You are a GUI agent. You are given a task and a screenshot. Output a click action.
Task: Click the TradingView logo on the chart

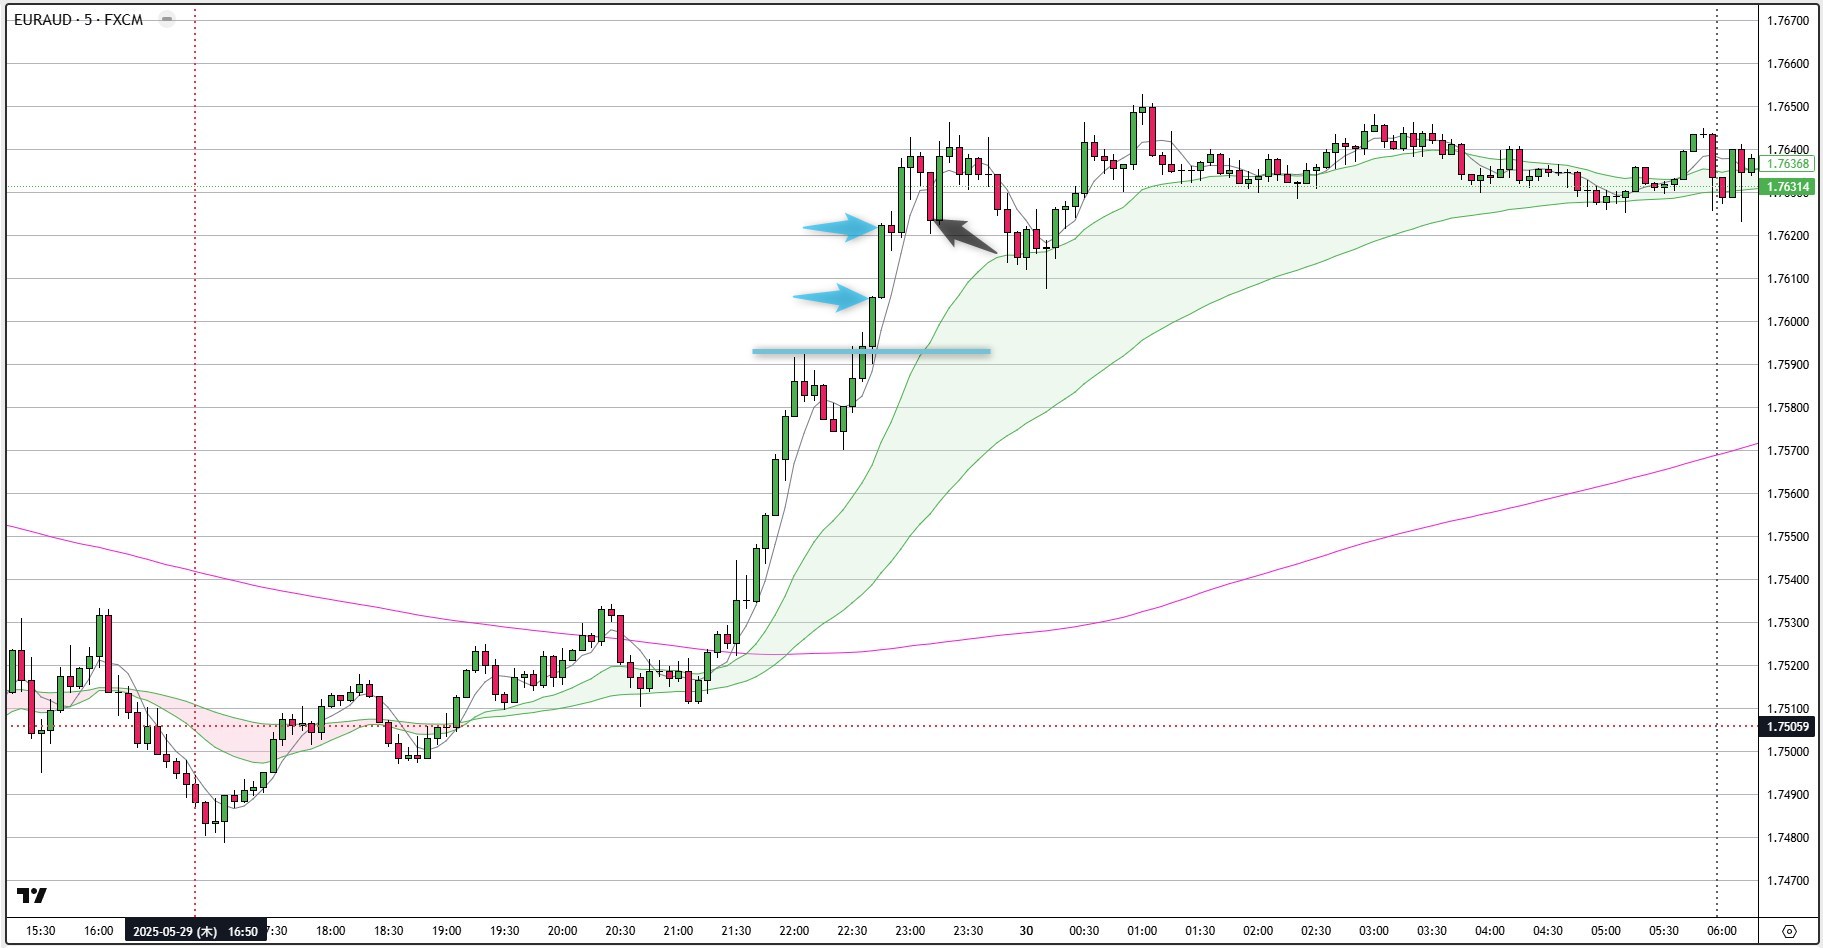[32, 895]
